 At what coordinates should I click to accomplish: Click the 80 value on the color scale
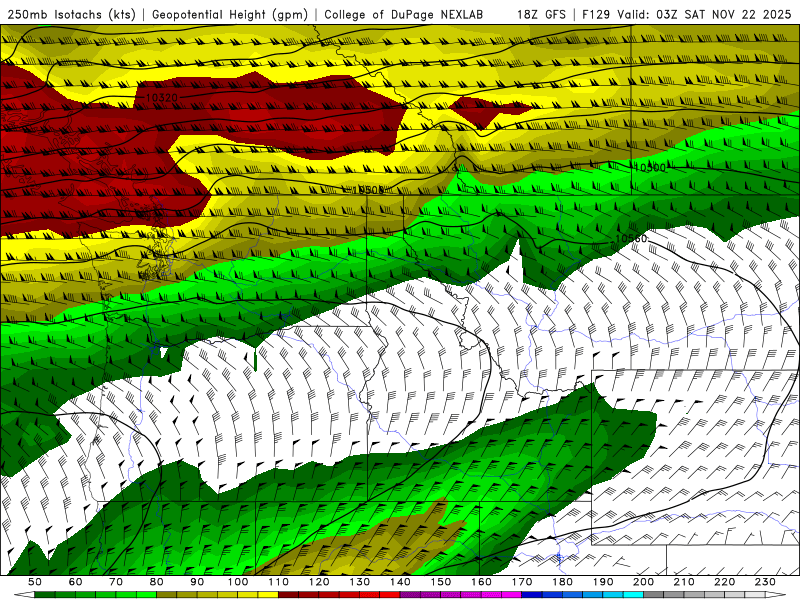[x=156, y=582]
